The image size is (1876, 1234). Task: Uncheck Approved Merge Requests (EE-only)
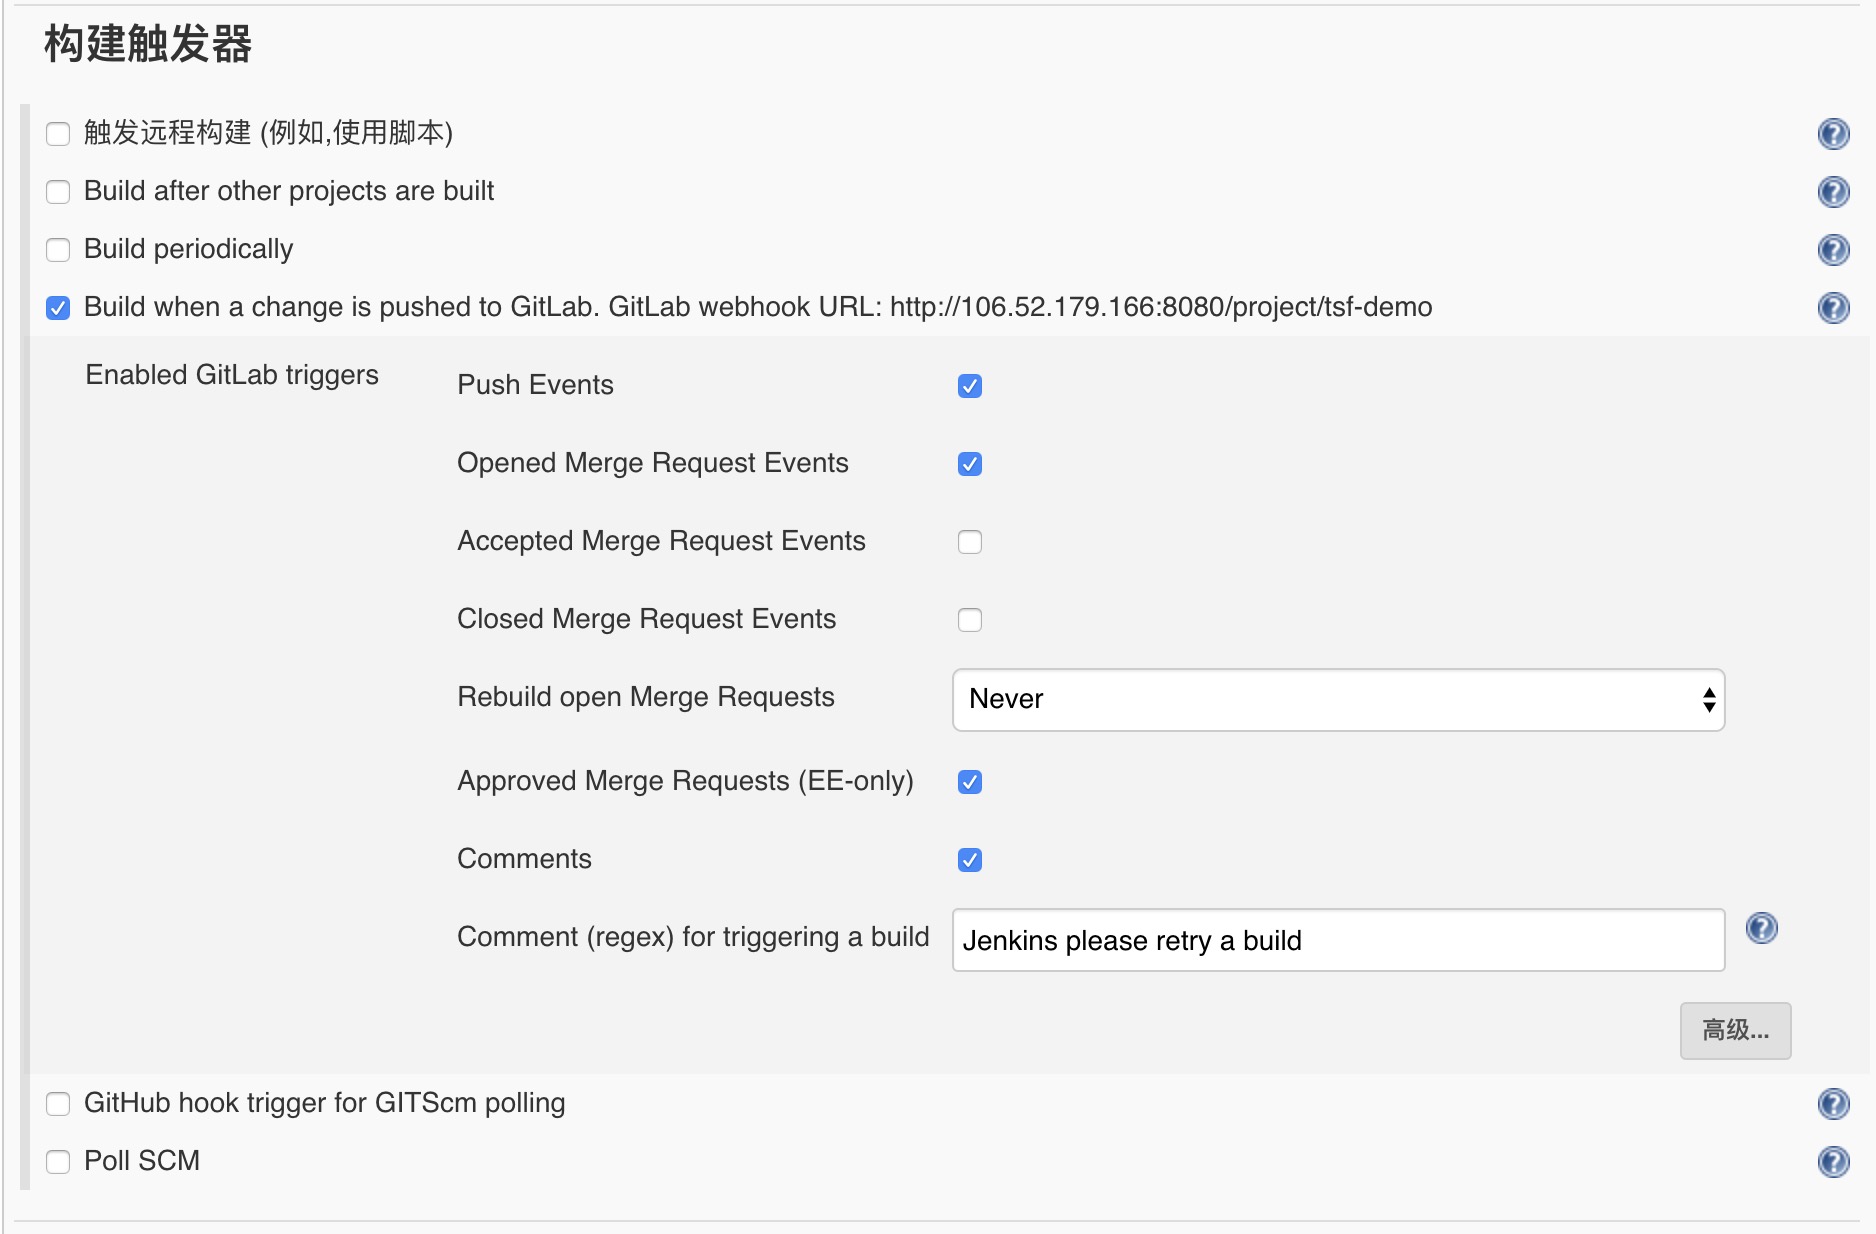pyautogui.click(x=969, y=782)
